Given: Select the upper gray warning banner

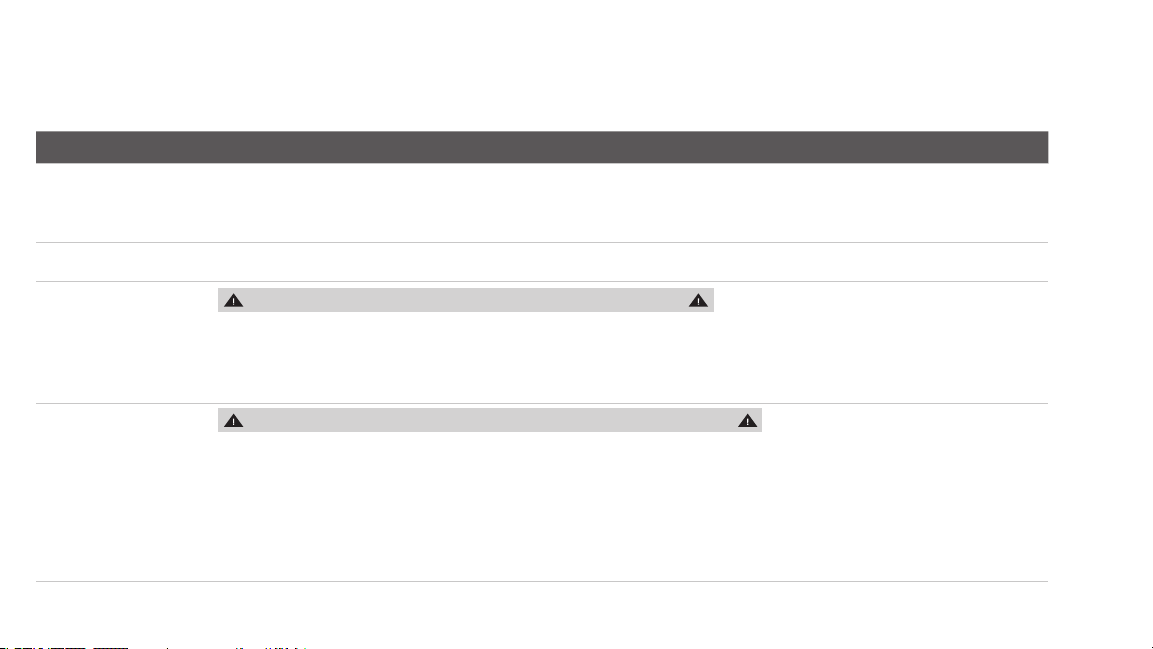Looking at the screenshot, I should click(x=465, y=300).
